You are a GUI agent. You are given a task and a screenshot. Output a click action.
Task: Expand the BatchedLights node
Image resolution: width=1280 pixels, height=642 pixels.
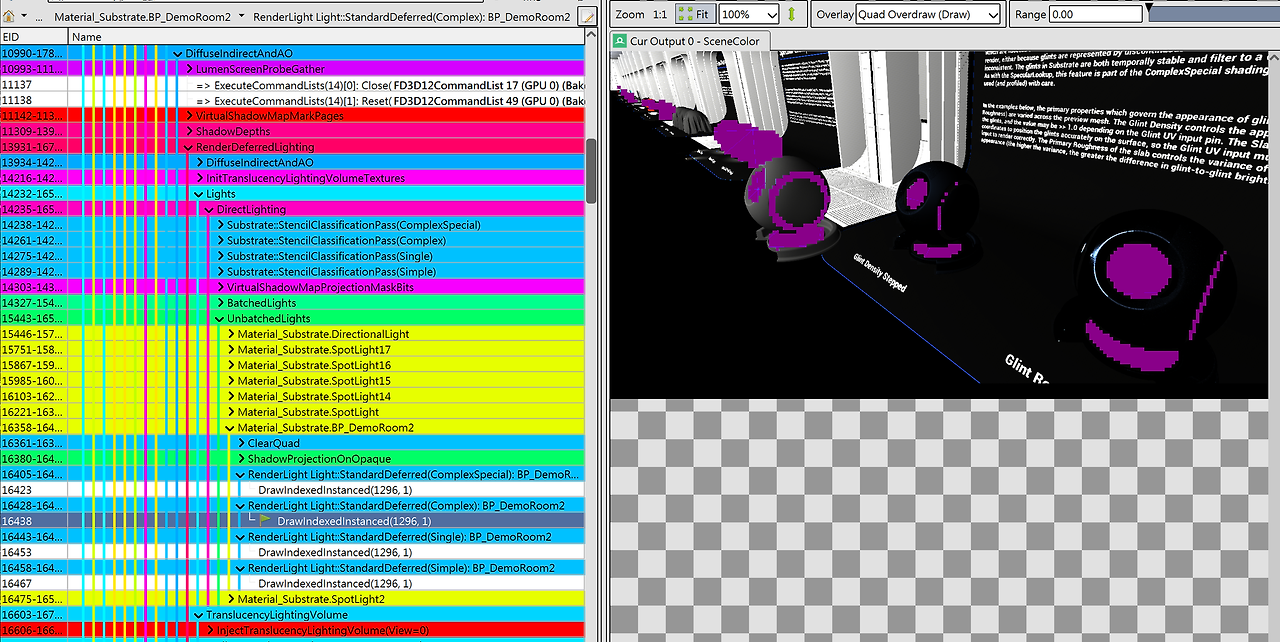[x=220, y=303]
